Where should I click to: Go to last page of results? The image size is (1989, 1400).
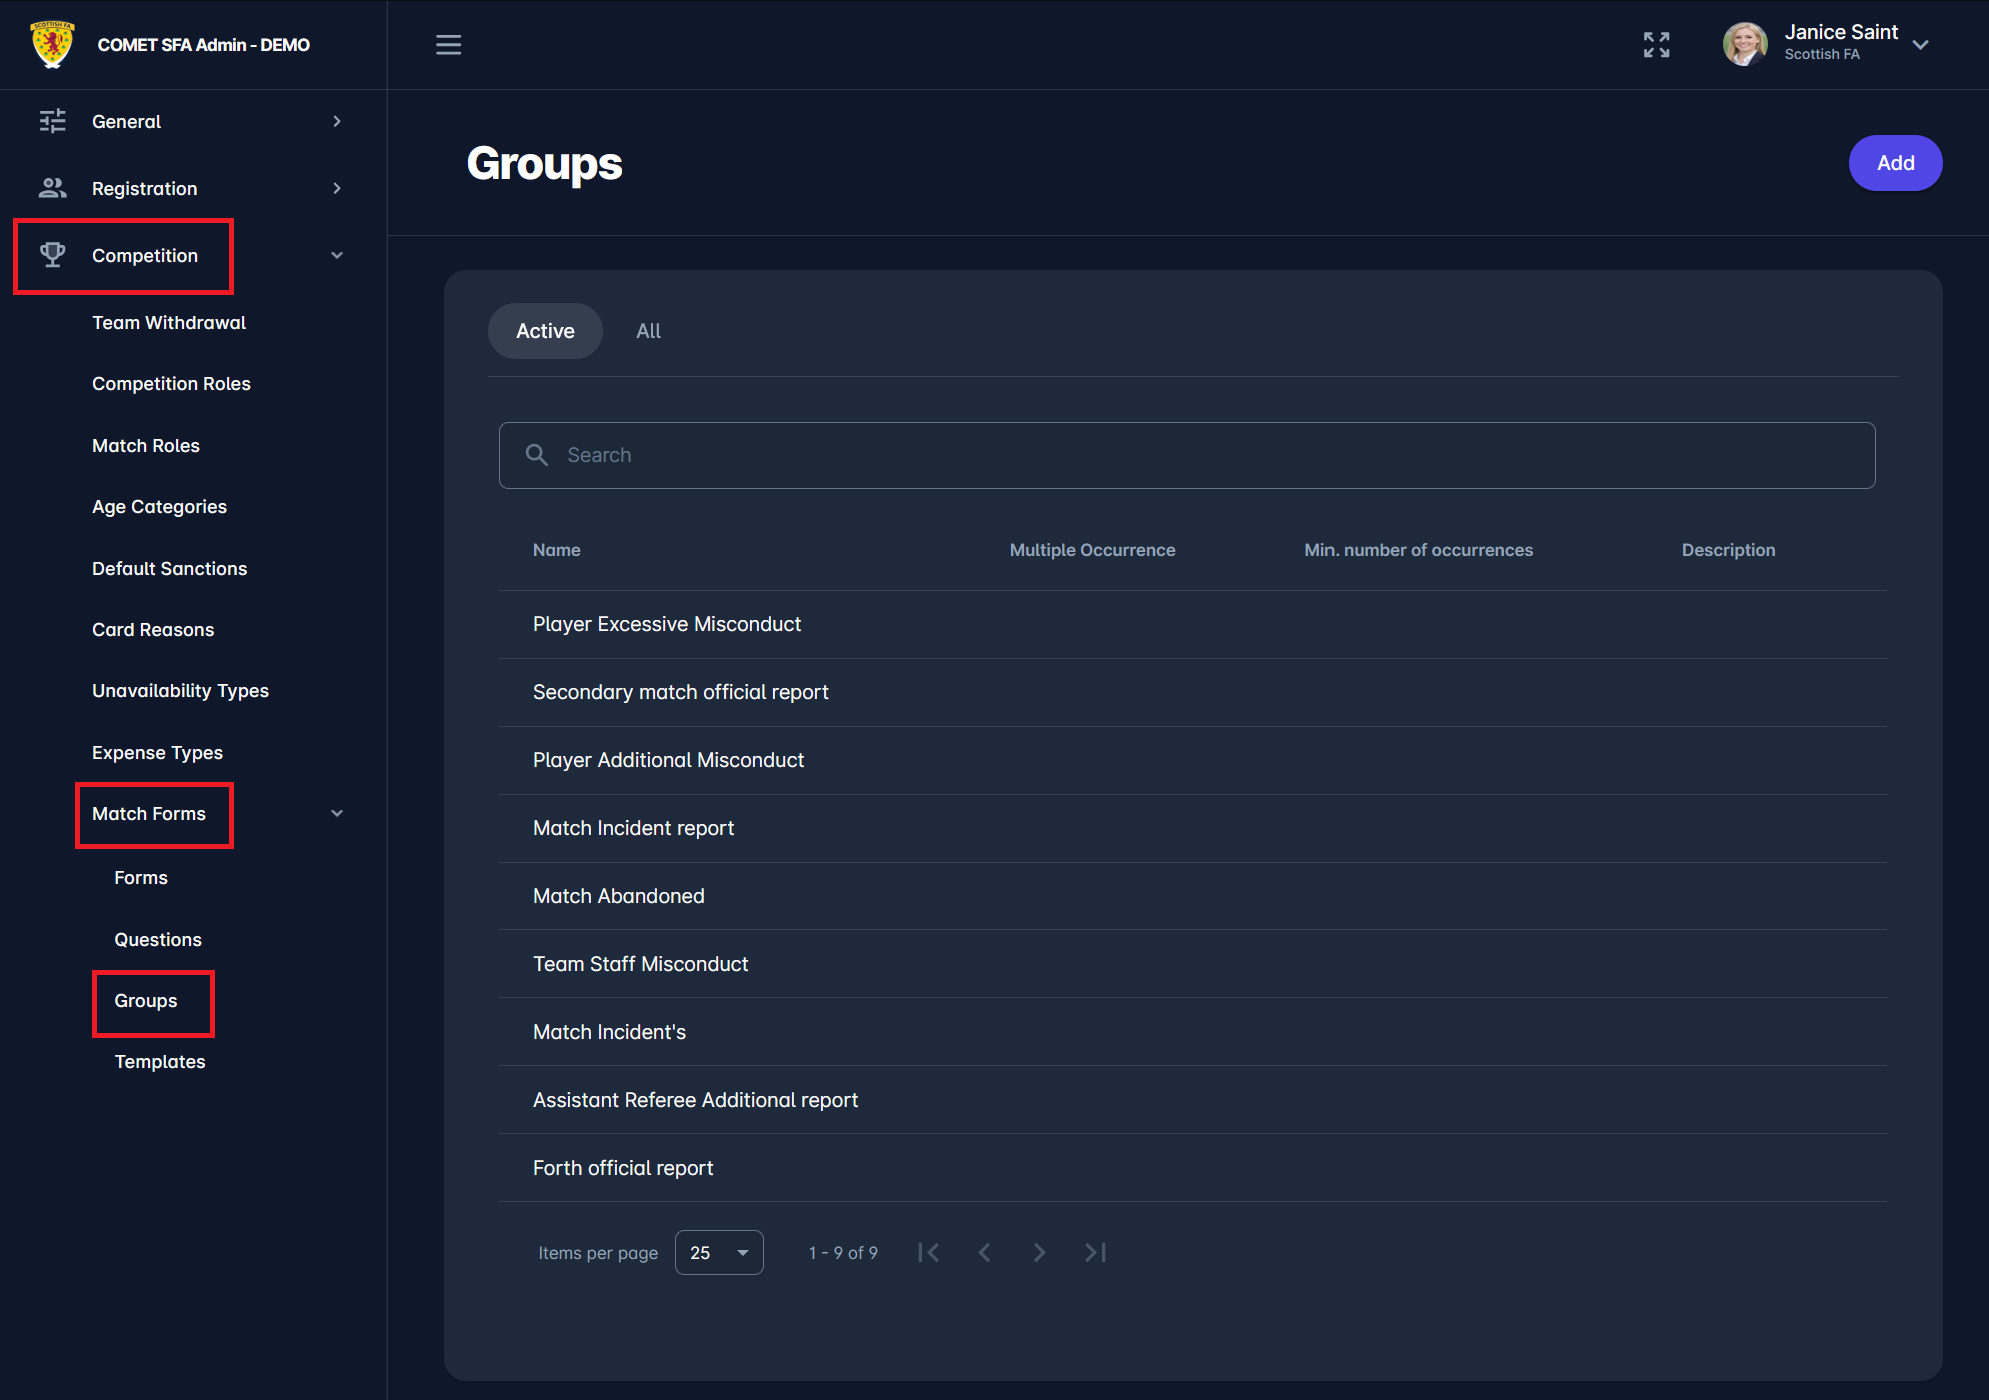coord(1095,1252)
